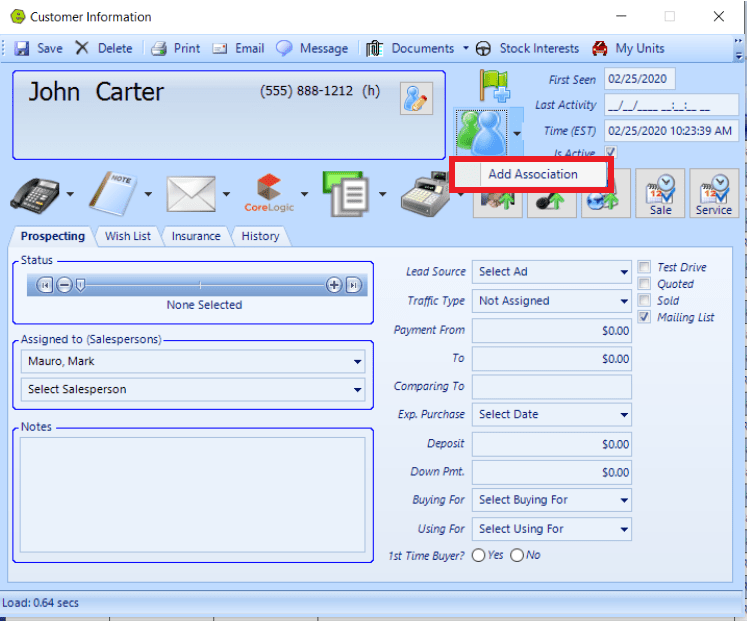The image size is (747, 621).
Task: Click the green documents copy icon
Action: [345, 193]
